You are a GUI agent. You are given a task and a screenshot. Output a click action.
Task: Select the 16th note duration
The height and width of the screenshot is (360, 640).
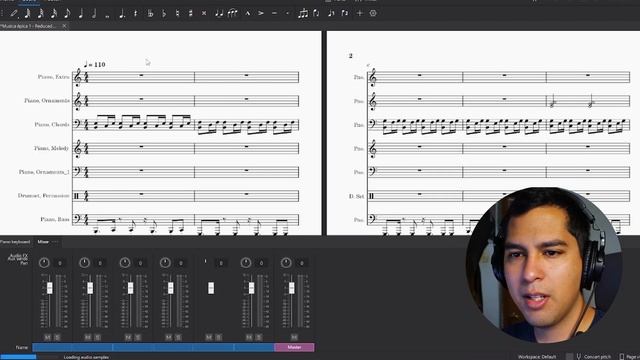tap(54, 13)
